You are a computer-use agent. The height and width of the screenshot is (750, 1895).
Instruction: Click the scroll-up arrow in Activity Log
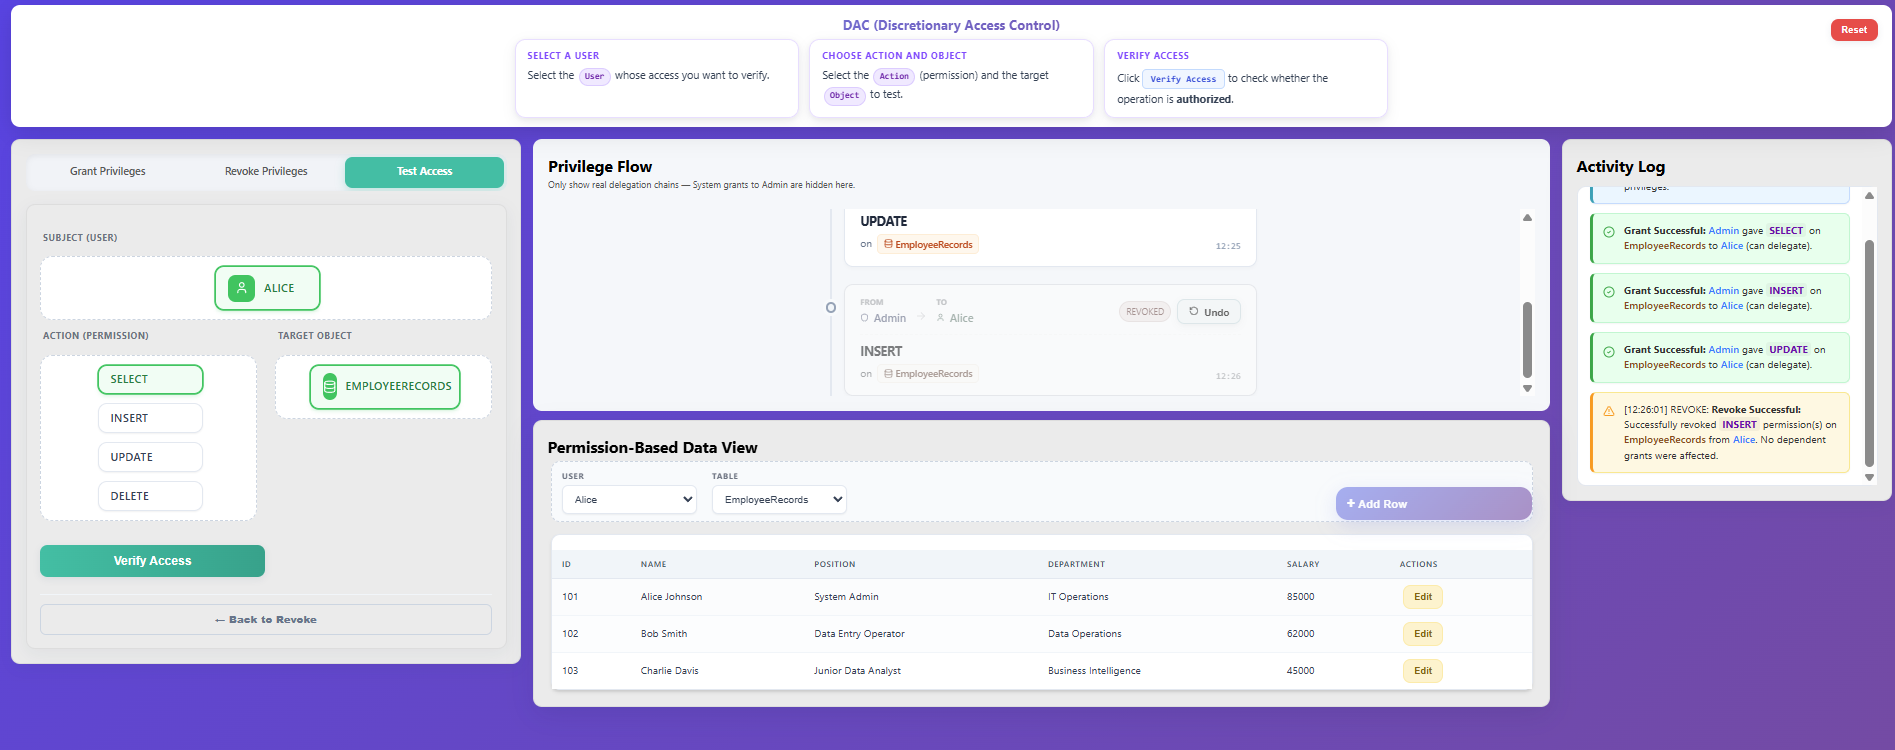tap(1869, 195)
